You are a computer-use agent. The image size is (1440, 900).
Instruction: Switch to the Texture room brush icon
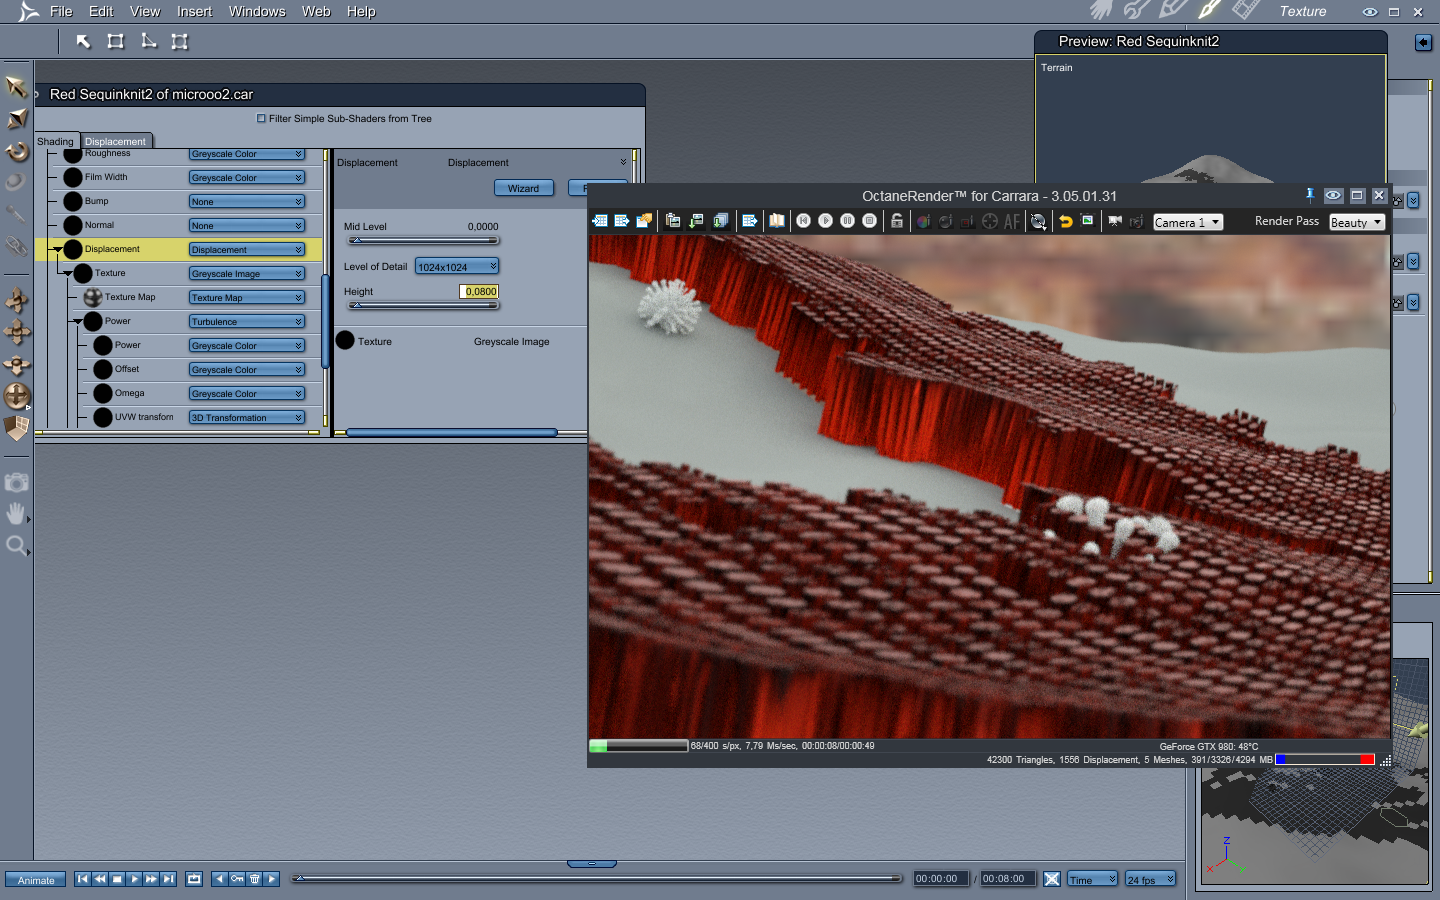[1210, 10]
